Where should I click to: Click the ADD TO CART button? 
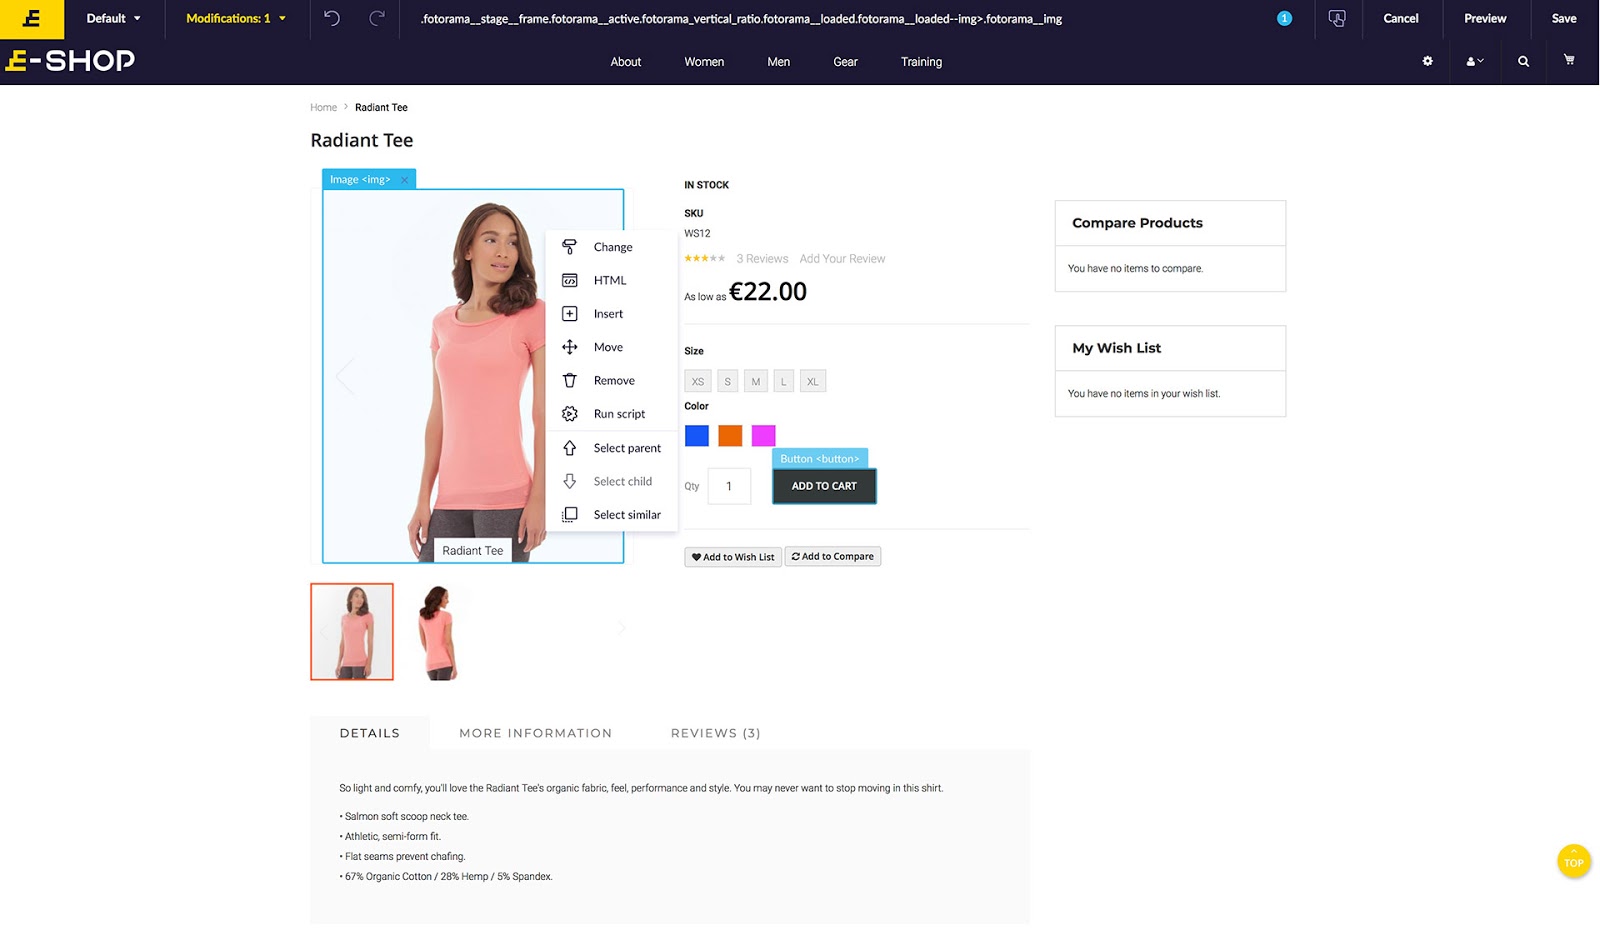pos(824,486)
